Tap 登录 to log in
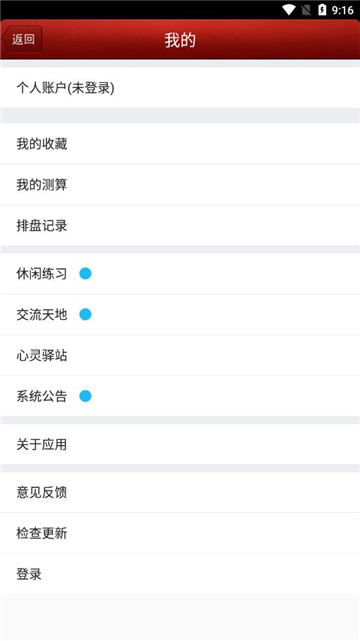The width and height of the screenshot is (360, 641). (180, 574)
